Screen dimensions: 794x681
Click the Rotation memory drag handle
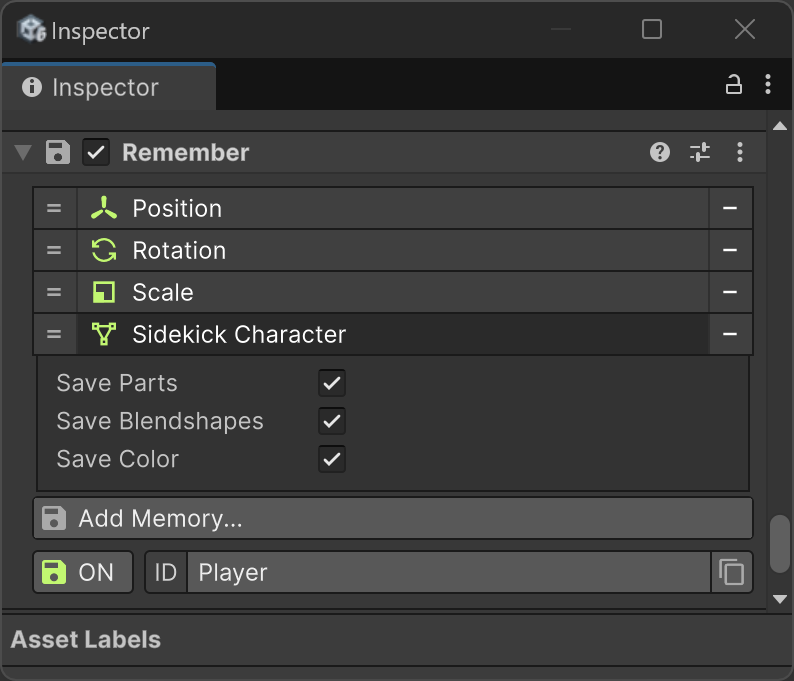pyautogui.click(x=54, y=250)
